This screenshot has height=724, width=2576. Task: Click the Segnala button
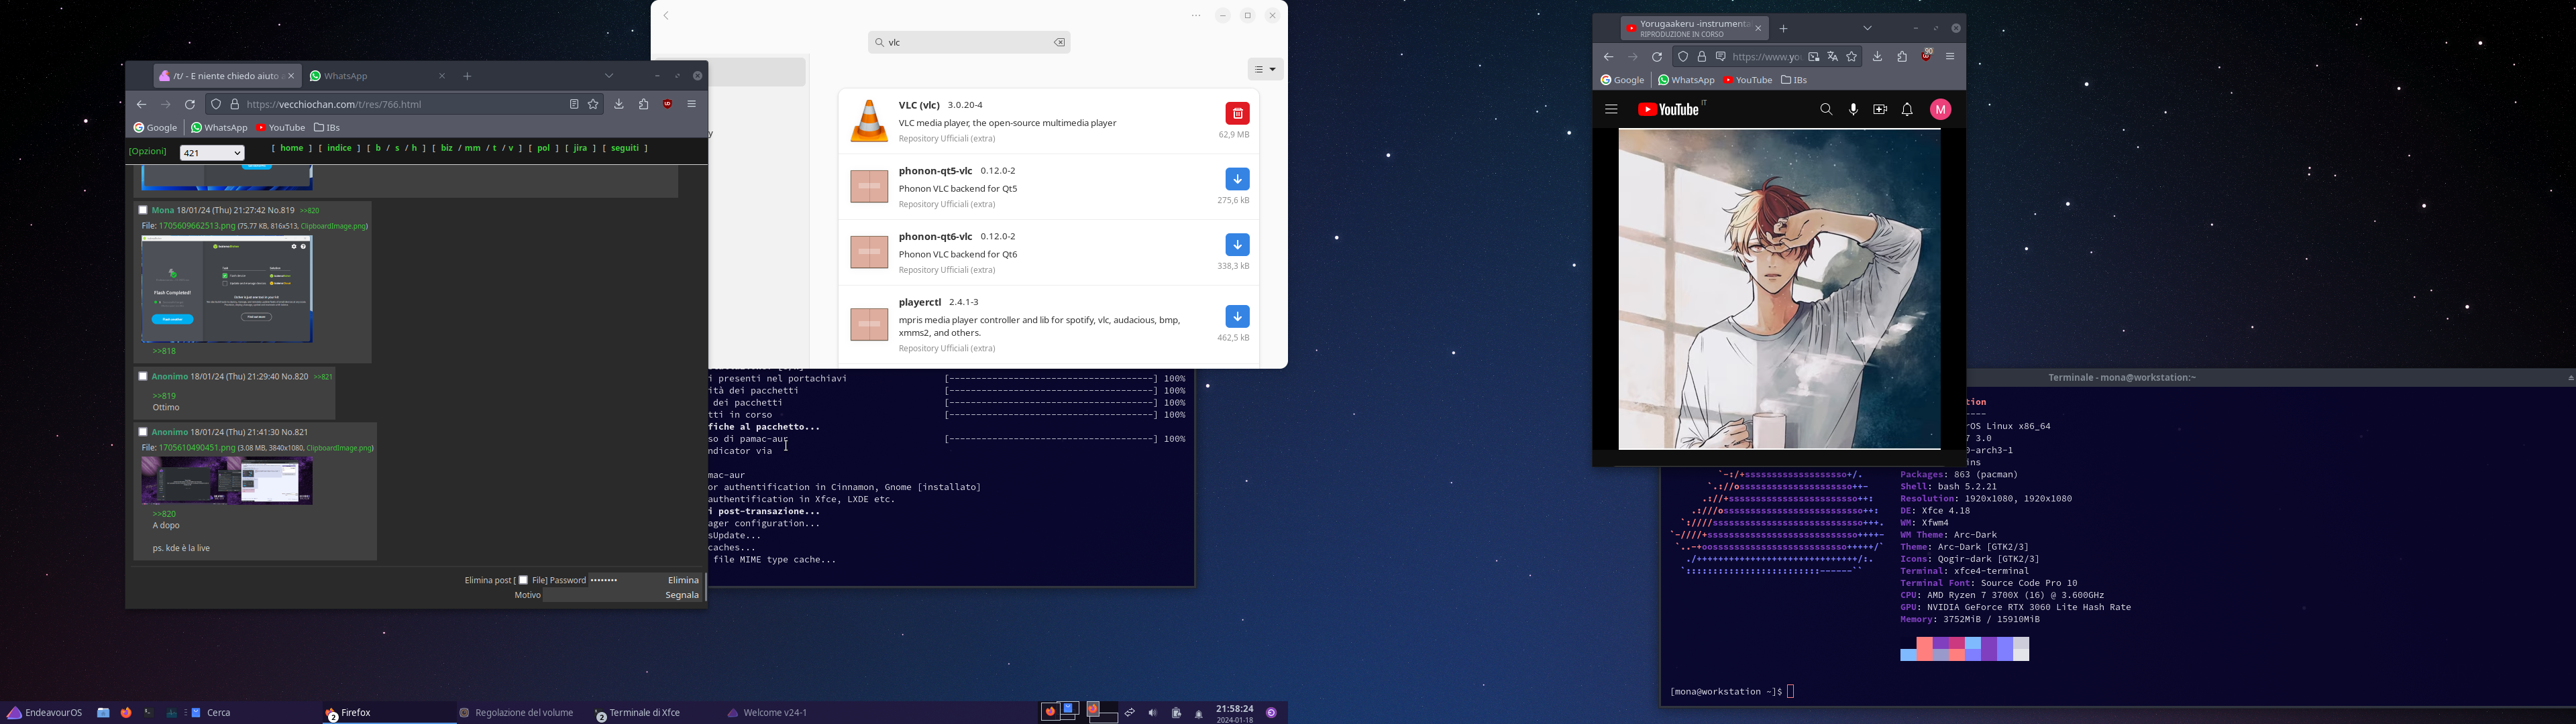click(682, 595)
